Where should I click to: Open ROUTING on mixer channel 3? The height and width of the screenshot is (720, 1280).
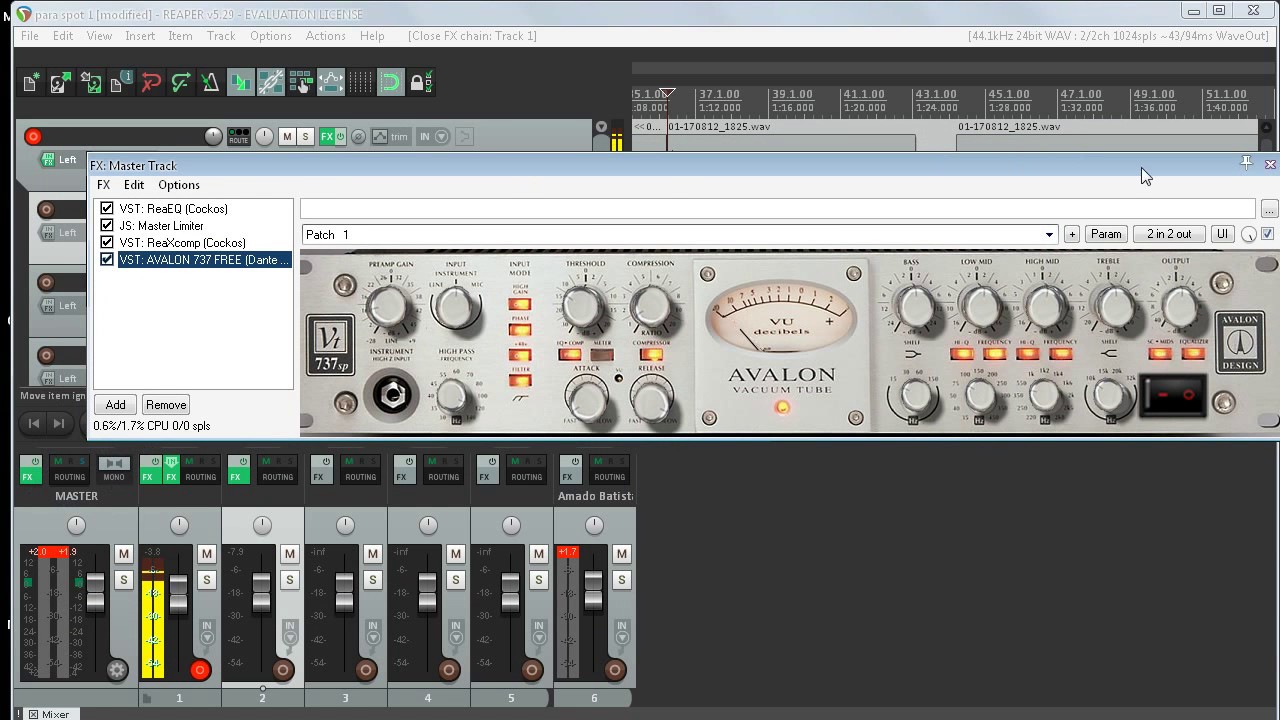coord(360,470)
